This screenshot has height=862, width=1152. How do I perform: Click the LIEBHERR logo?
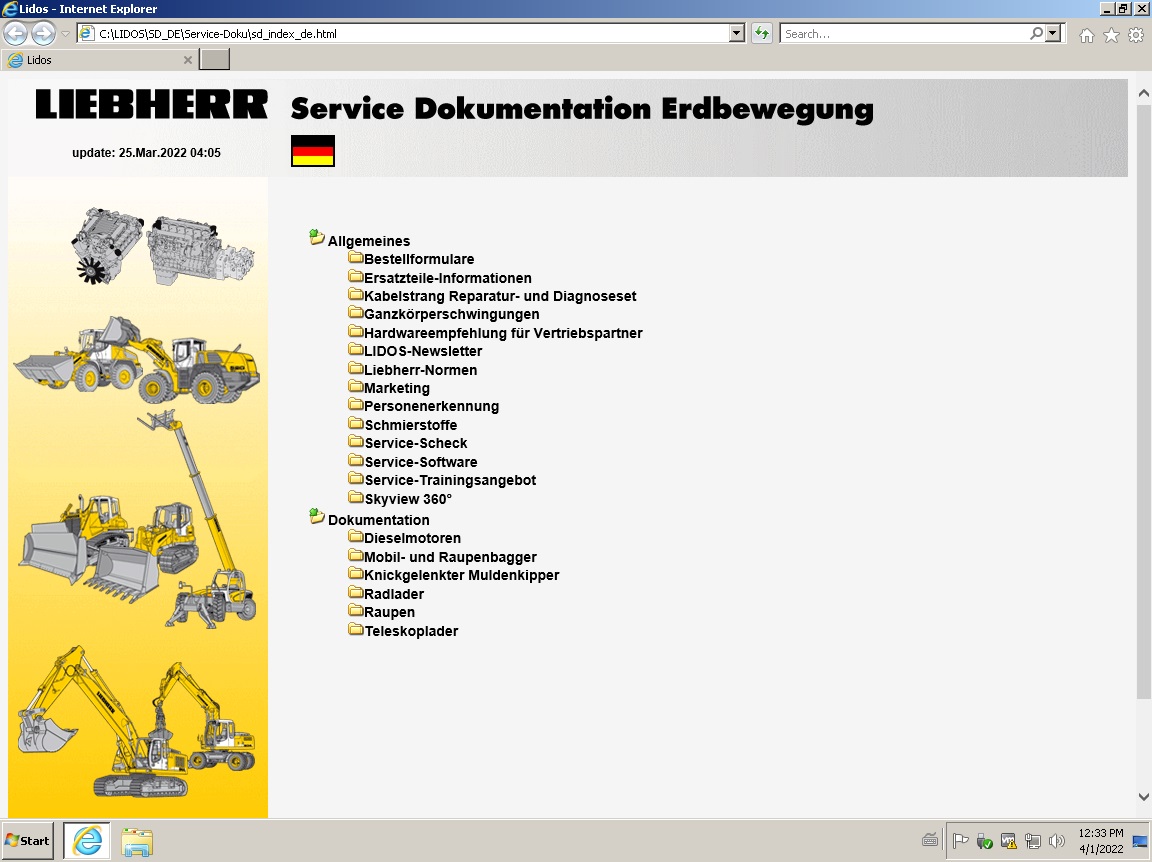151,104
